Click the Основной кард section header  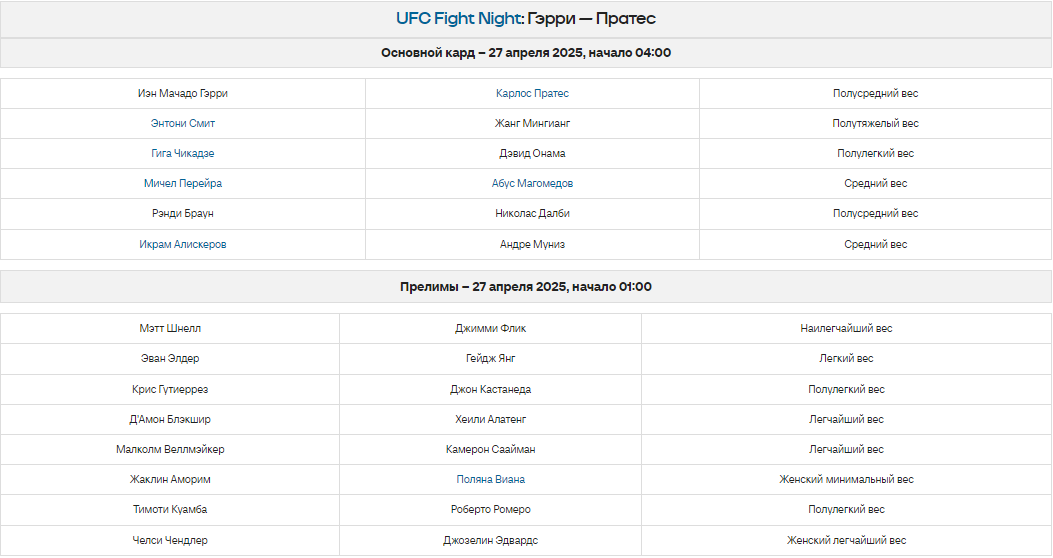click(x=526, y=53)
